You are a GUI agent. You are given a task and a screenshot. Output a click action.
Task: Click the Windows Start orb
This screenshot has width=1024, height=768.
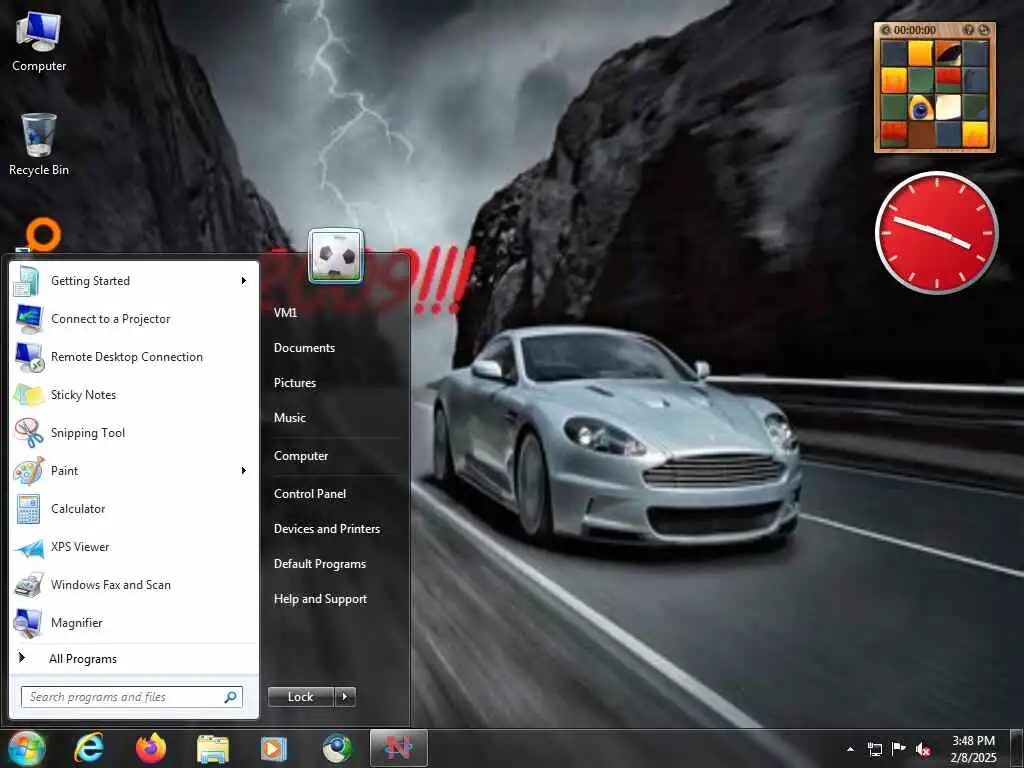[x=26, y=748]
